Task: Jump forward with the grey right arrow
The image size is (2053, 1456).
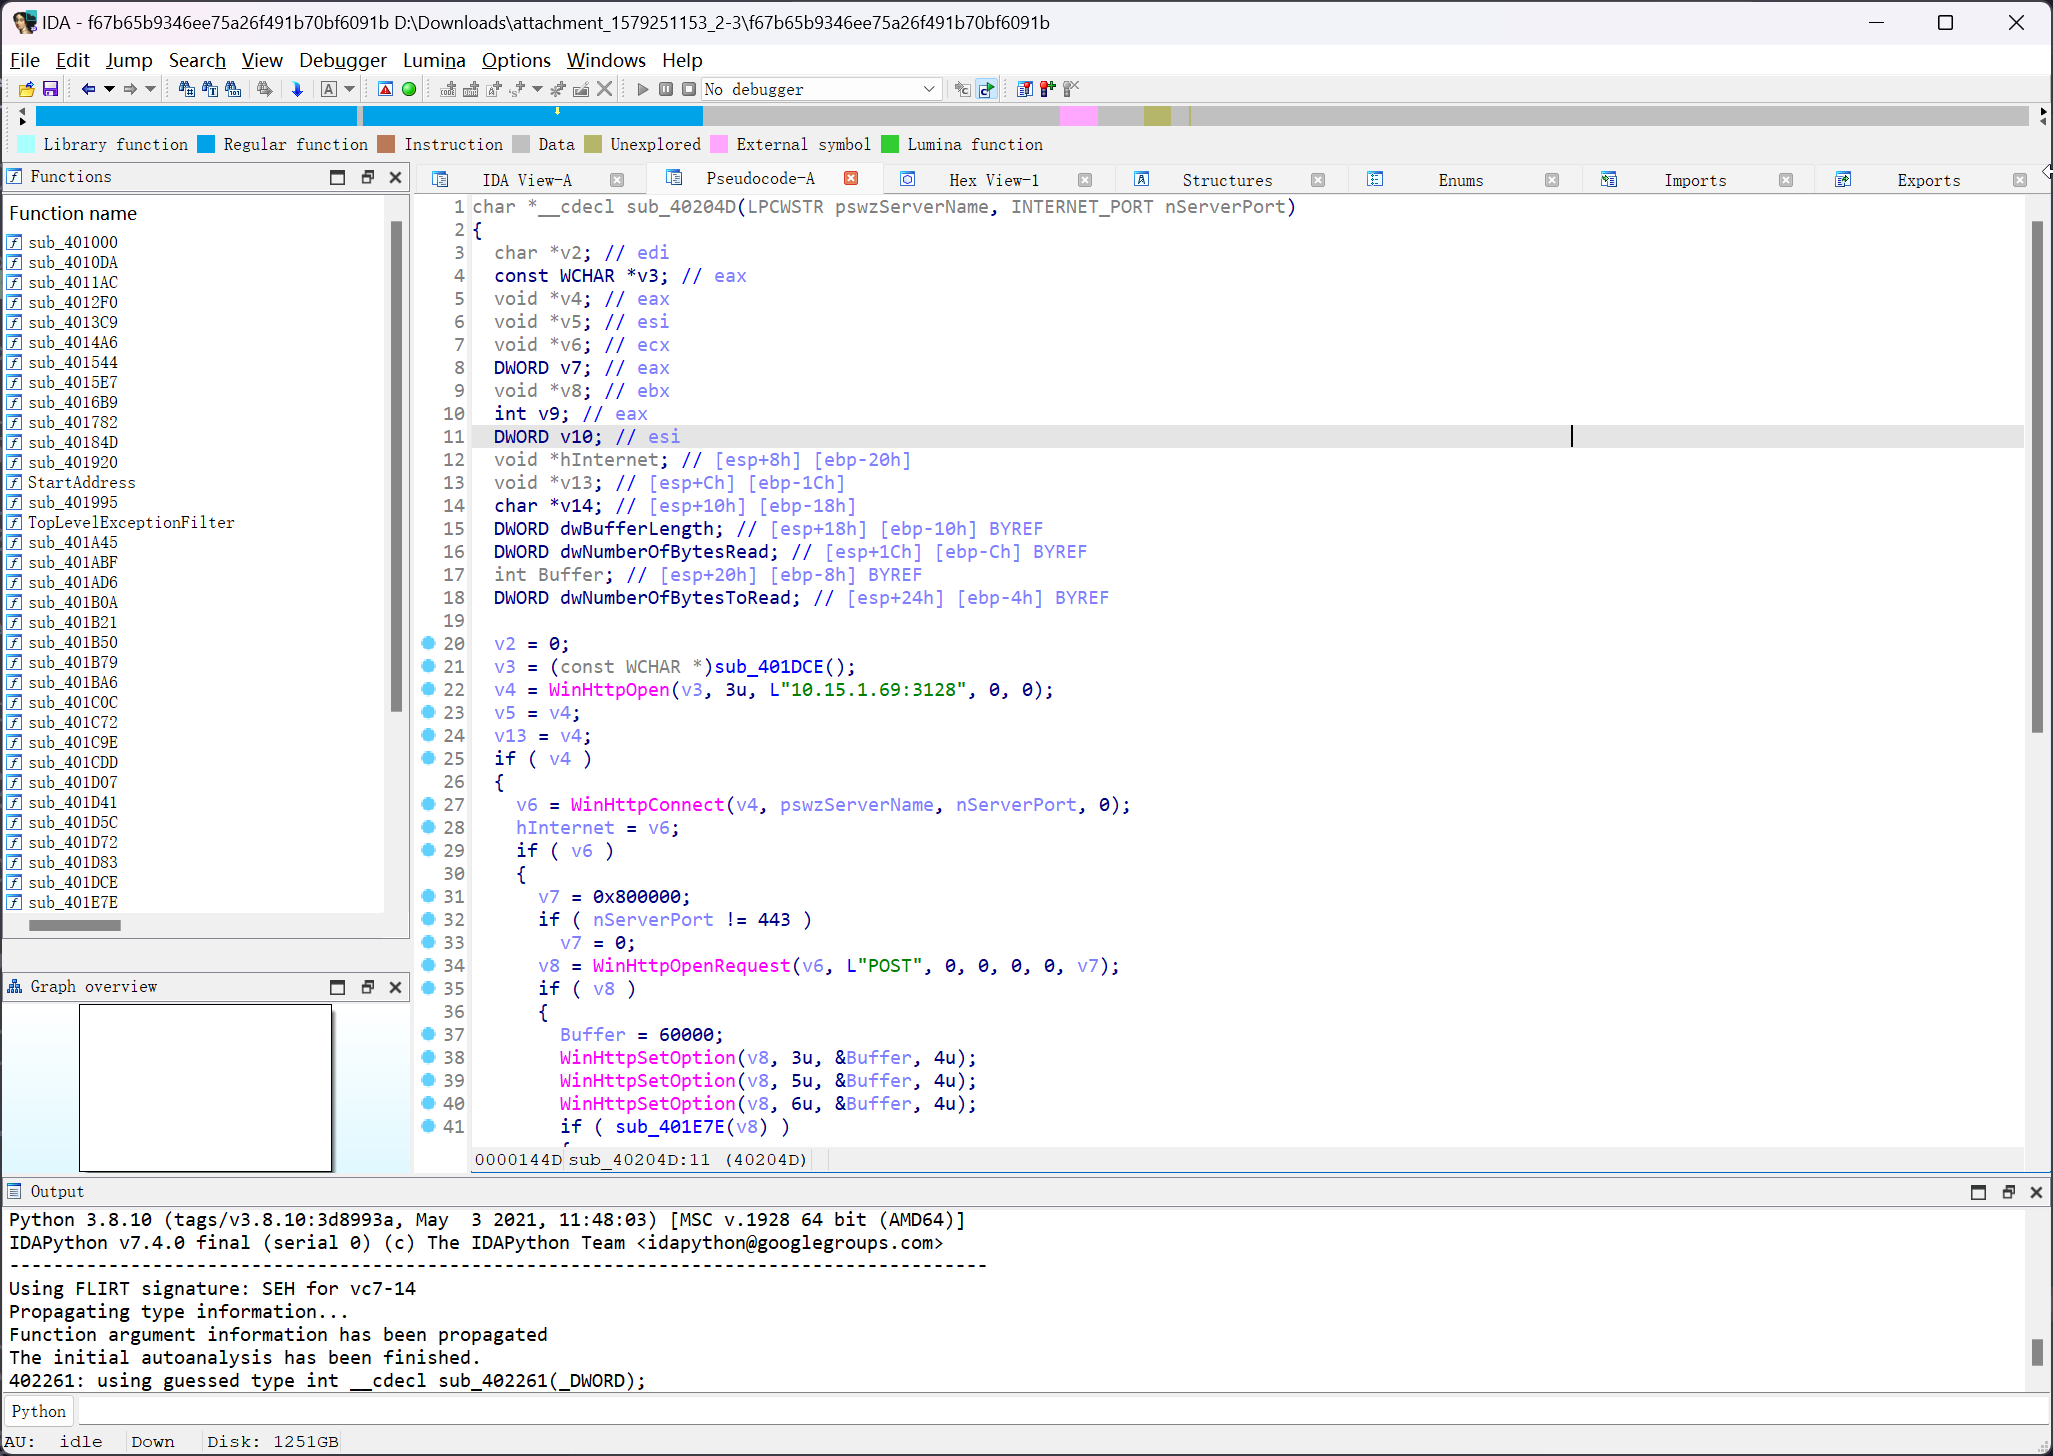Action: pos(130,89)
